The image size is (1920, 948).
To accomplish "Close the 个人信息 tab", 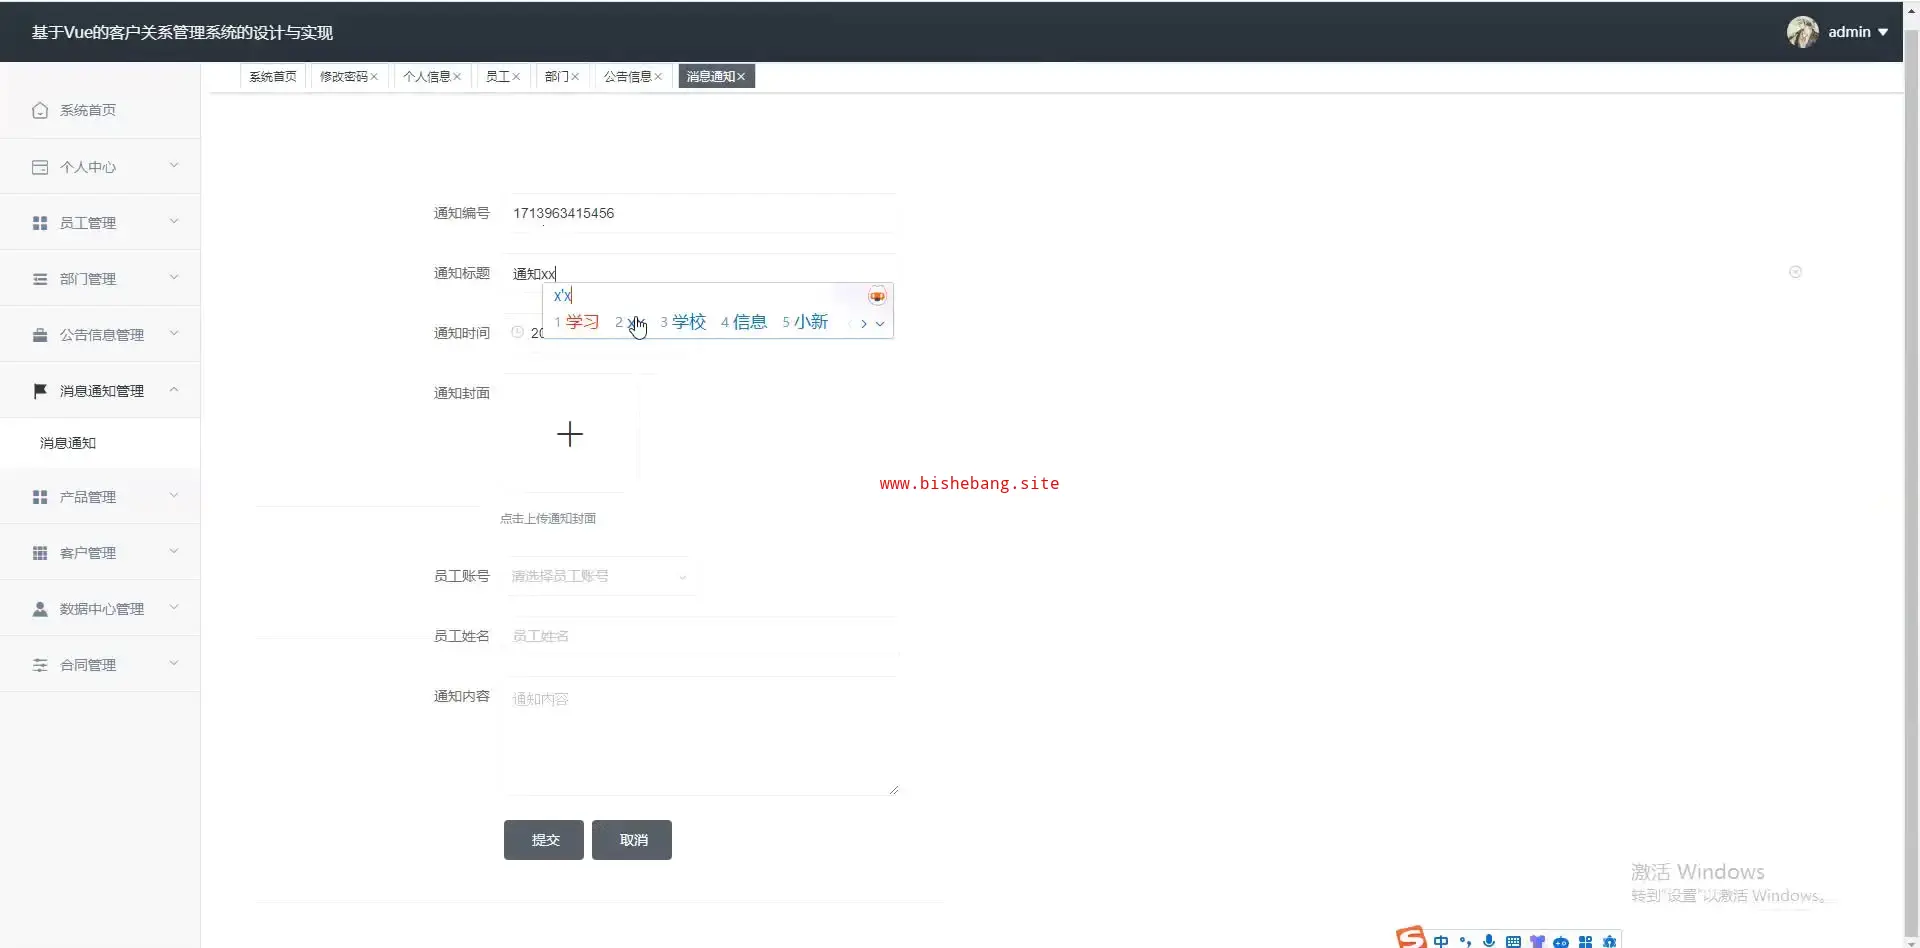I will [457, 77].
